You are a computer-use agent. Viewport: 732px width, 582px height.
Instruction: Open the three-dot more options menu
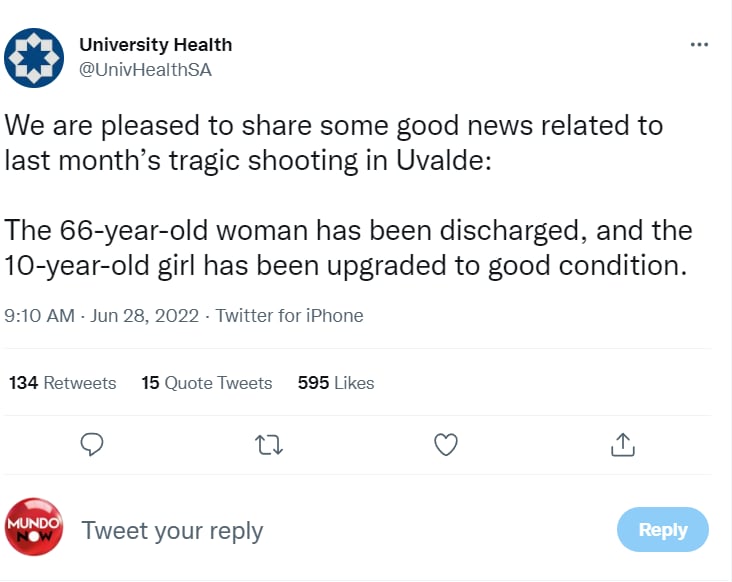tap(699, 45)
